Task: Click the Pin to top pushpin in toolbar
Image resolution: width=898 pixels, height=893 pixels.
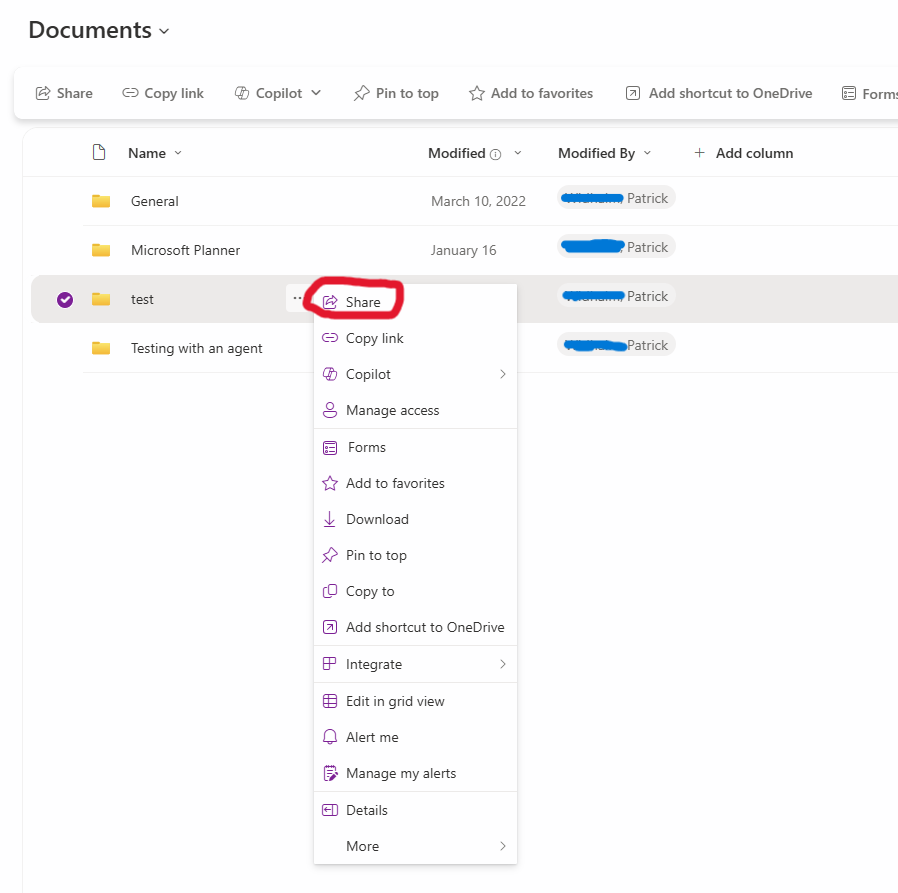Action: point(361,93)
